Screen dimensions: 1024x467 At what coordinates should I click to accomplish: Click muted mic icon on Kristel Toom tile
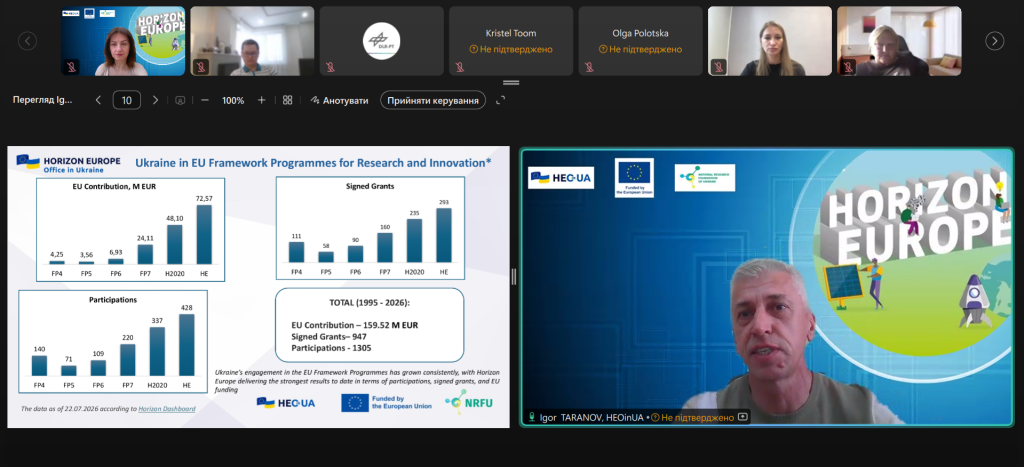tap(460, 67)
